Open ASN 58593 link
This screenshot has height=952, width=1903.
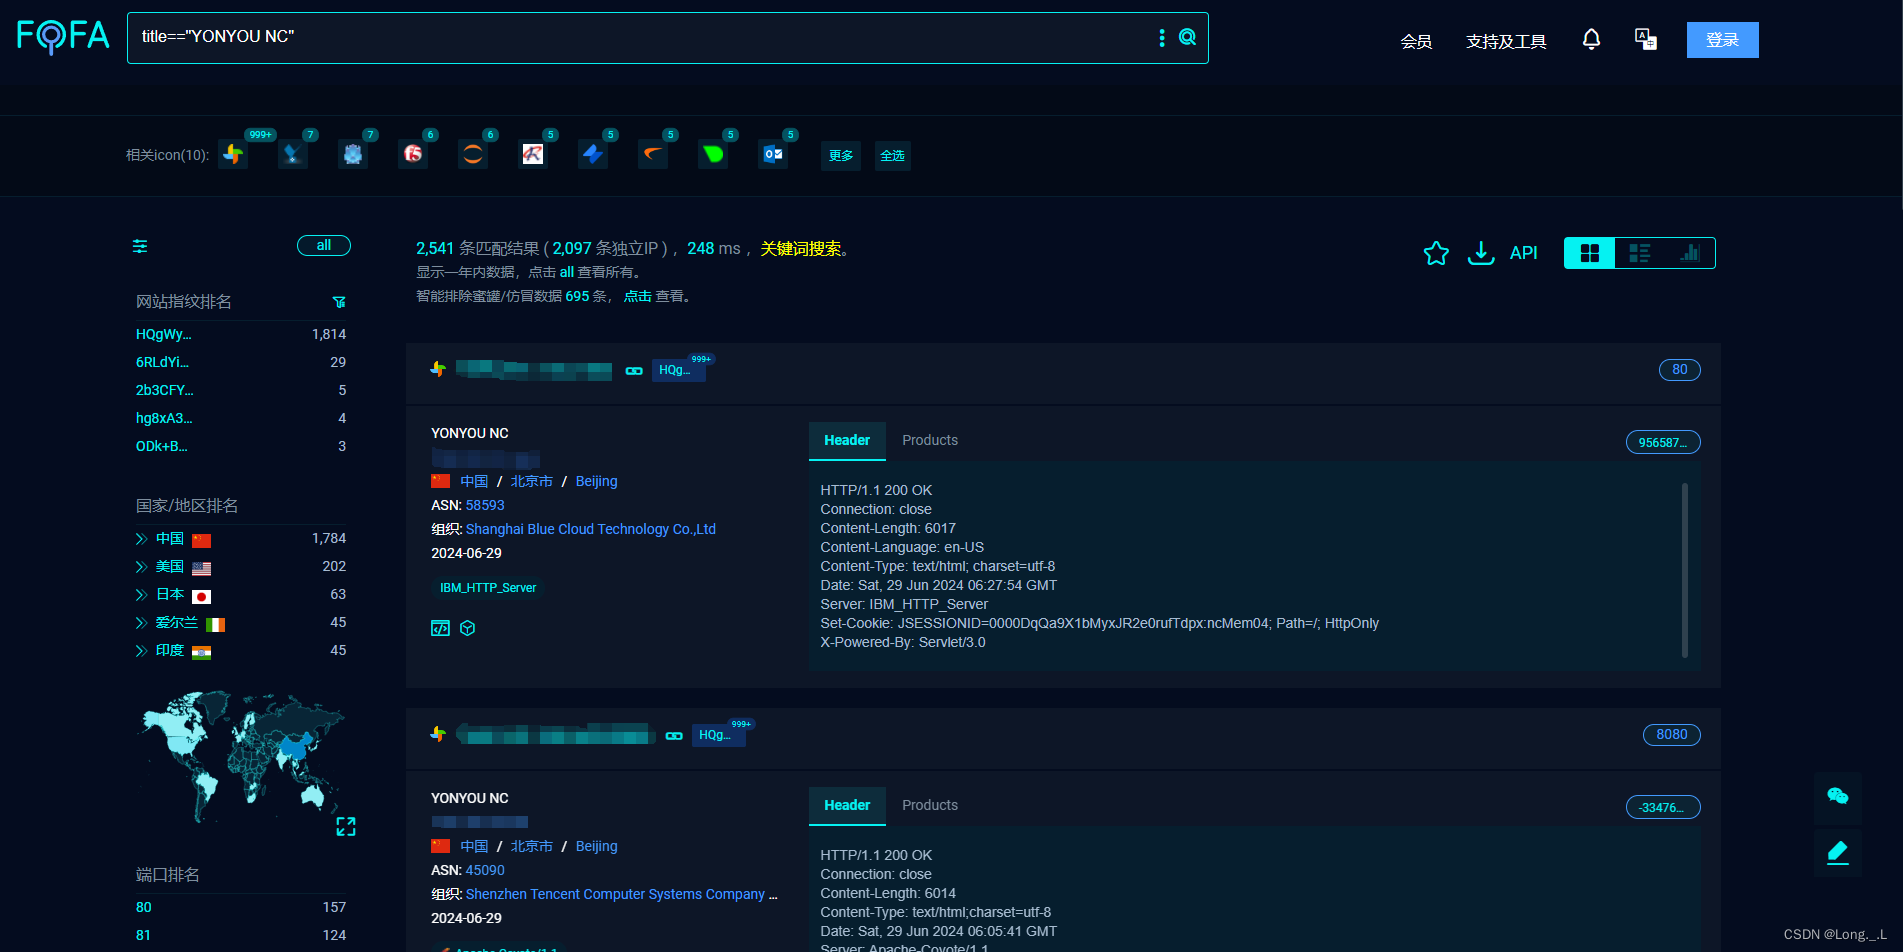pos(485,505)
